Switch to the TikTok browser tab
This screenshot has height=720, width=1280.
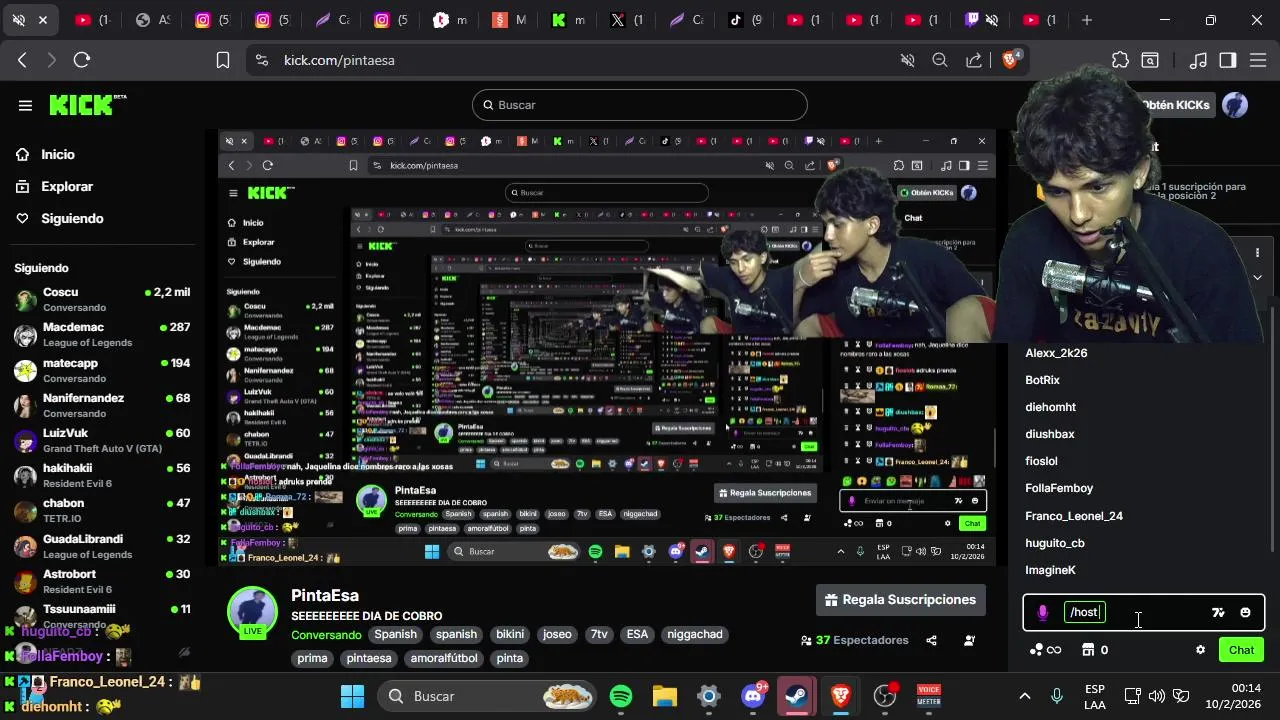point(747,20)
